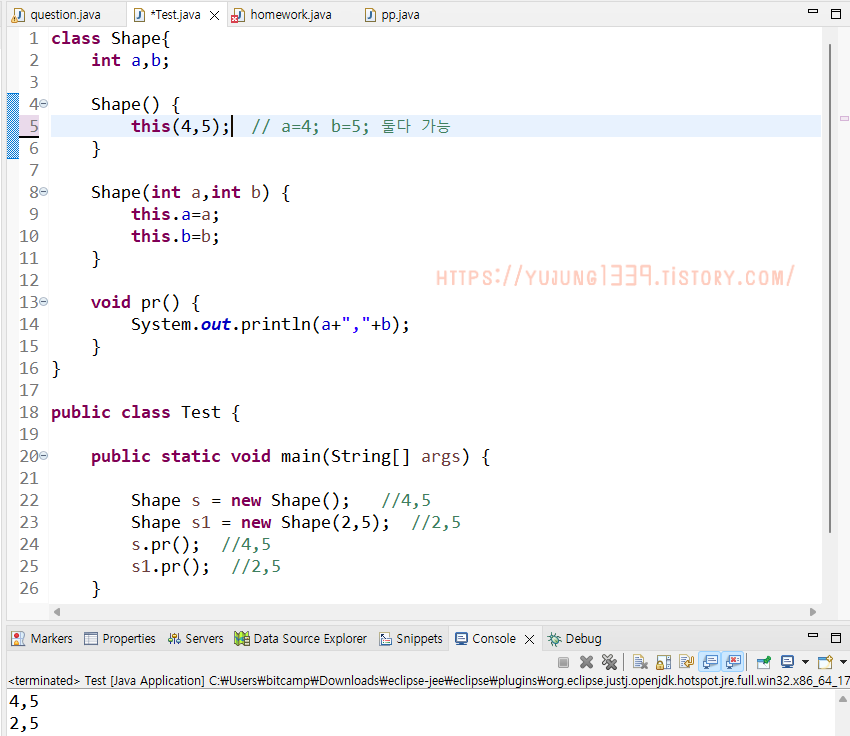The image size is (850, 736).
Task: Toggle Word Wrap in the Console toolbar
Action: 686,662
